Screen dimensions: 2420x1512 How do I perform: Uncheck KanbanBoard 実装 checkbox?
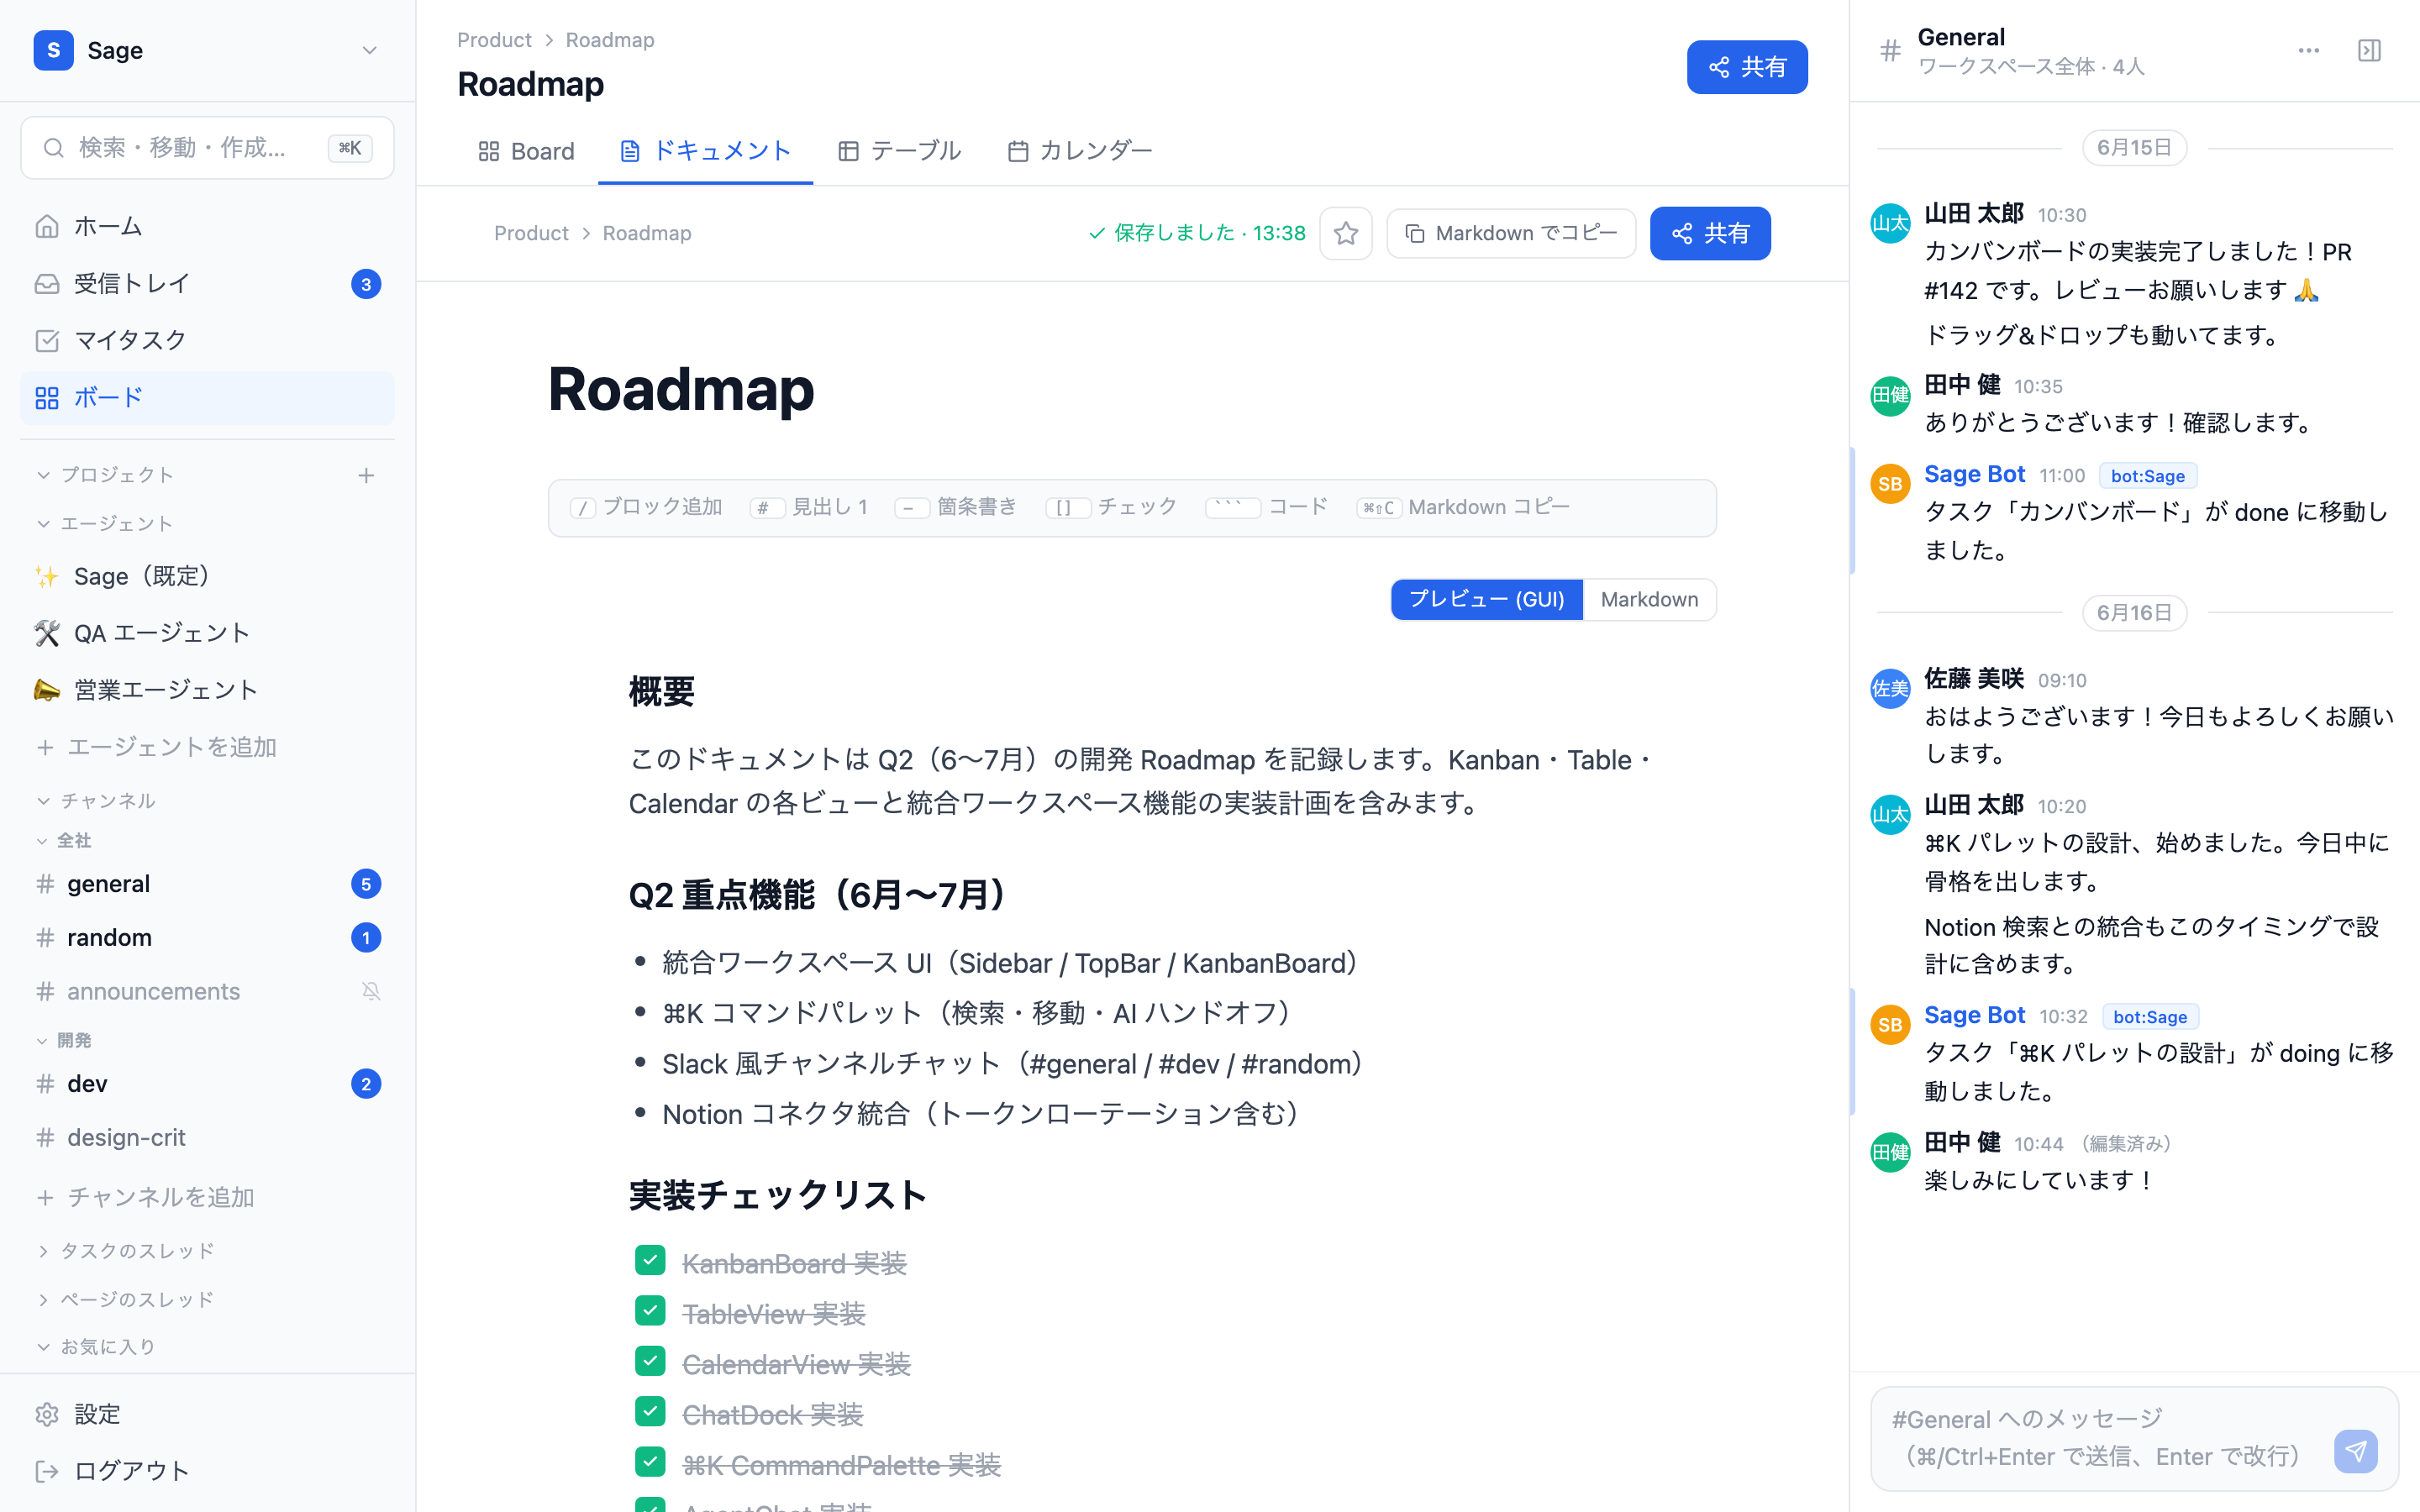tap(650, 1260)
